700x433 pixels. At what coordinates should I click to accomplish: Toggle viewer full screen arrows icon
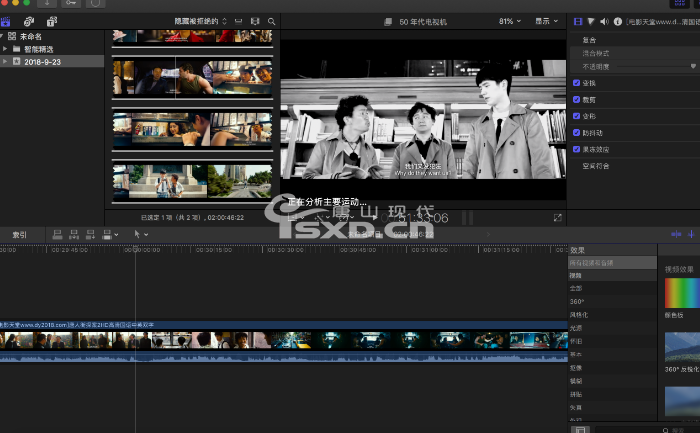point(558,217)
